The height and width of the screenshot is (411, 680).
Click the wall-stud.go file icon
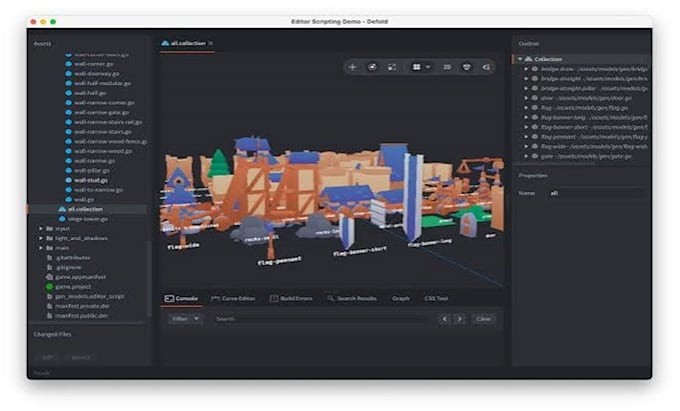(69, 180)
